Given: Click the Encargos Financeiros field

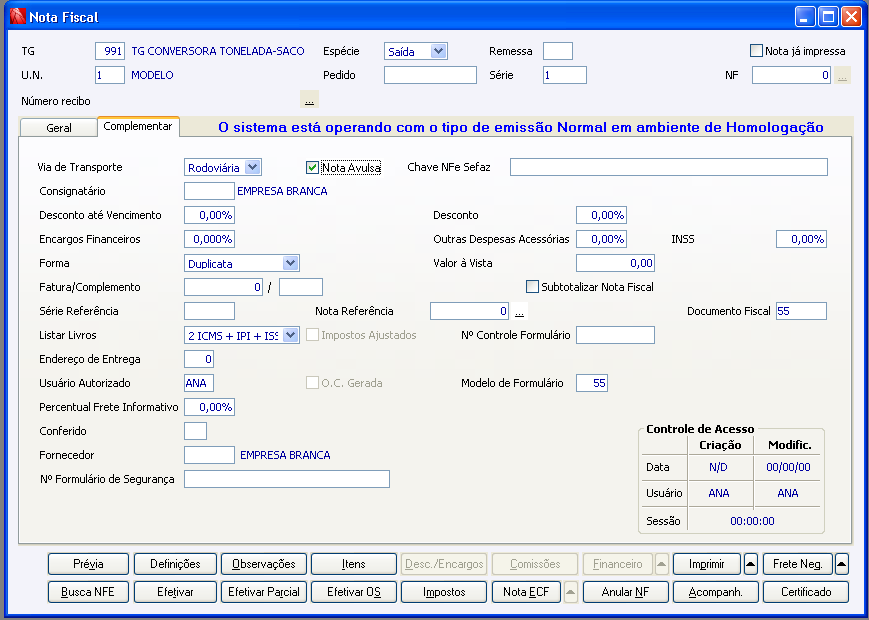Looking at the screenshot, I should click(x=209, y=239).
